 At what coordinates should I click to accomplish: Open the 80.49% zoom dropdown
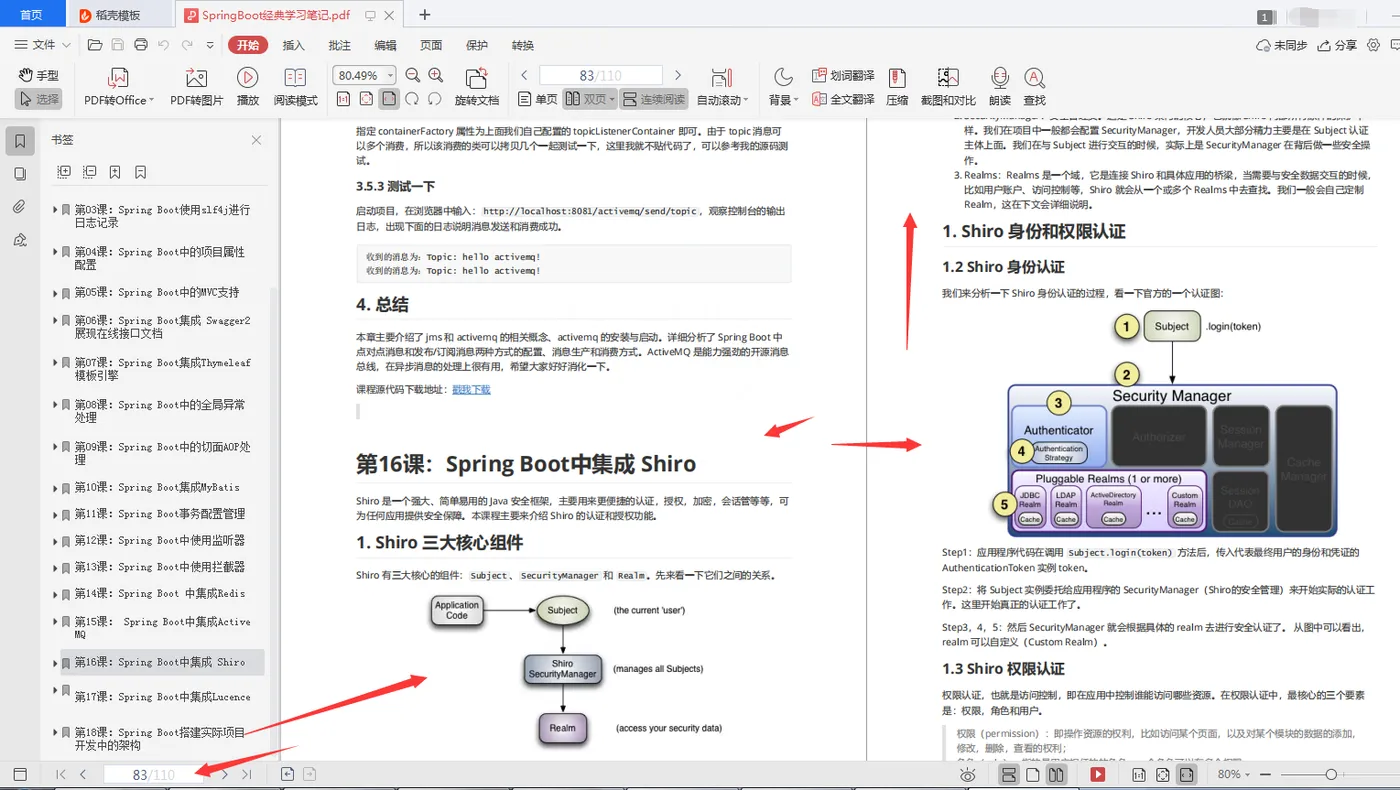[390, 75]
